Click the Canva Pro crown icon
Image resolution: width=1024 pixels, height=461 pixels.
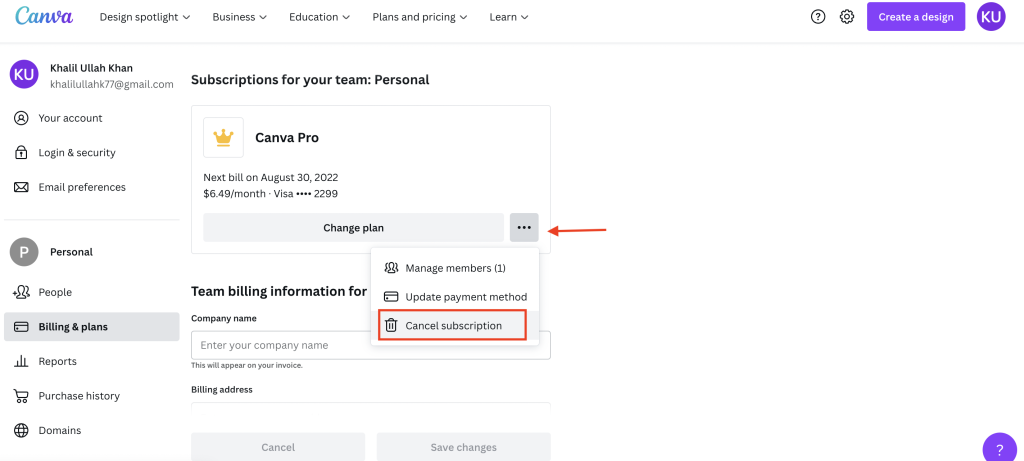click(x=223, y=138)
